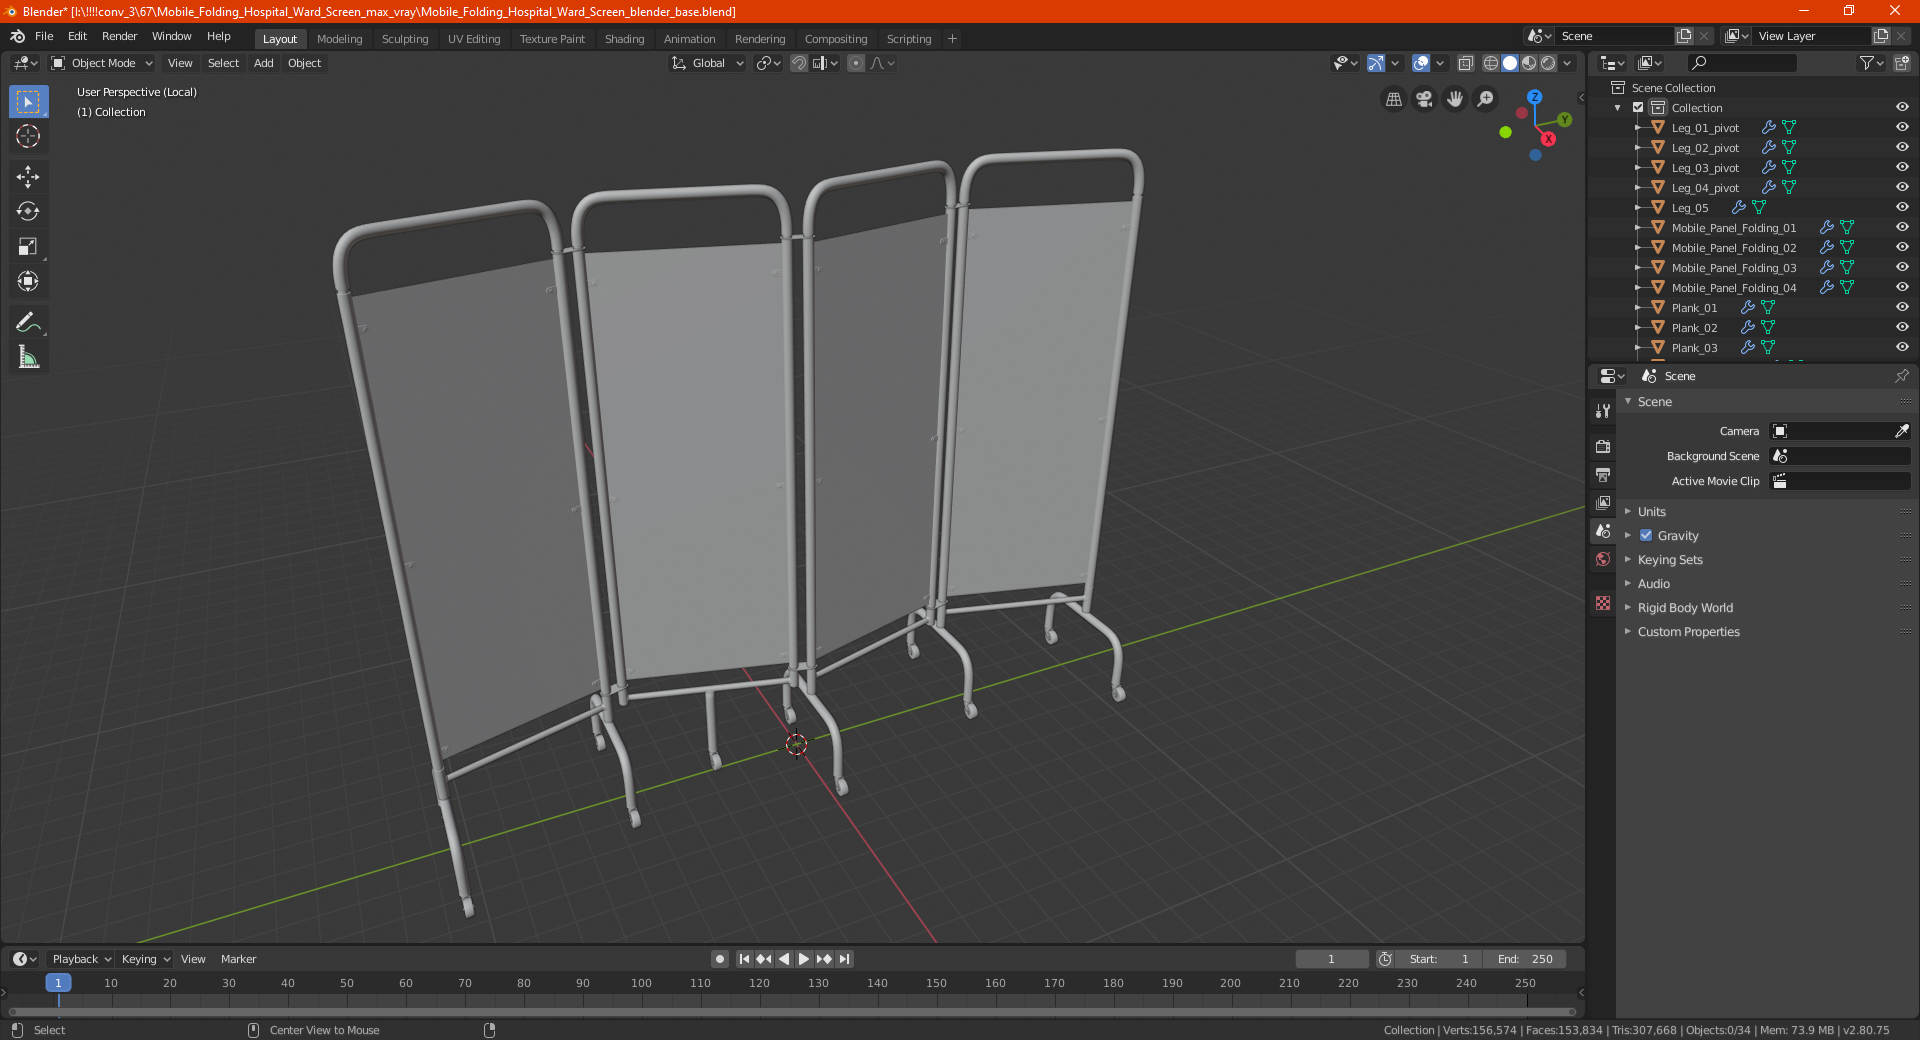Screen dimensions: 1920x1040
Task: Uncheck the Gravity checkbox
Action: point(1646,535)
